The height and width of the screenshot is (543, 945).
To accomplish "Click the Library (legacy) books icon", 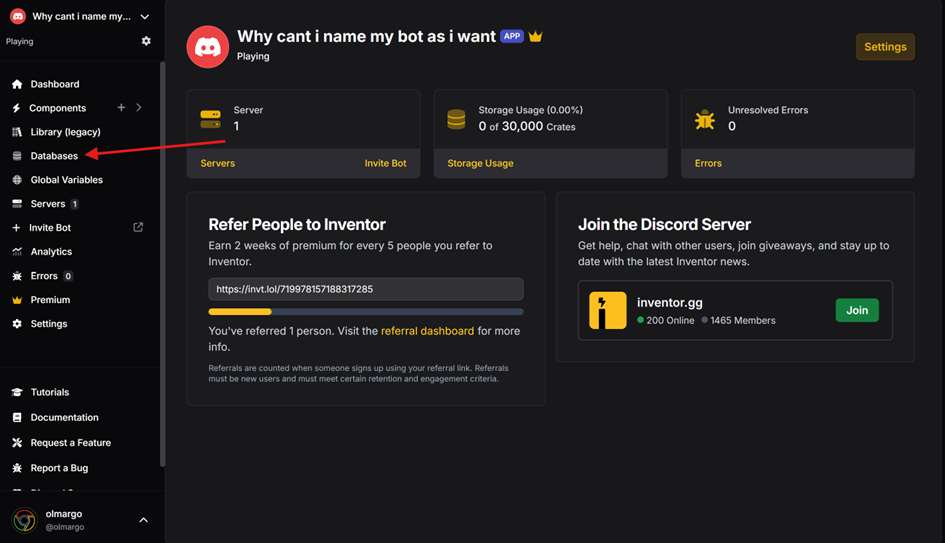I will point(17,132).
